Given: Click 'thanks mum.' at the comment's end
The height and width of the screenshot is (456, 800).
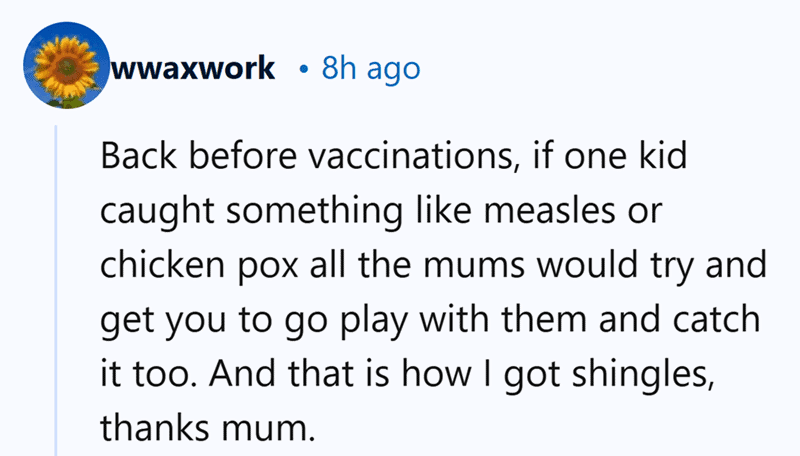Looking at the screenshot, I should click(x=208, y=427).
